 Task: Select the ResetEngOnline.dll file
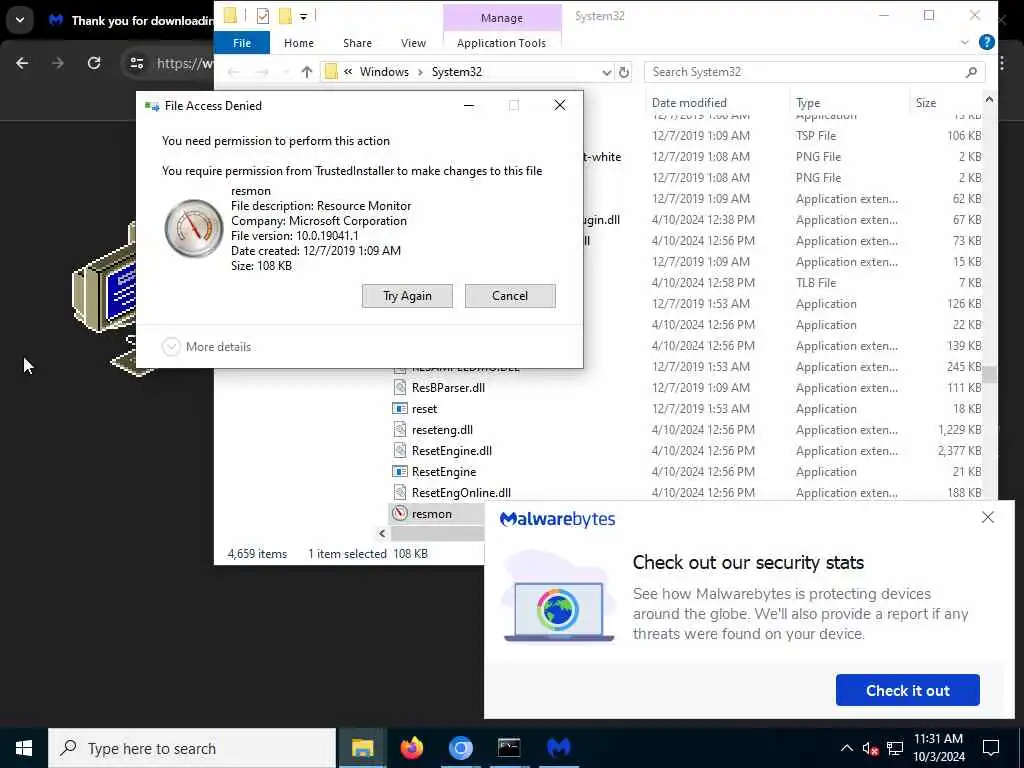click(x=461, y=492)
